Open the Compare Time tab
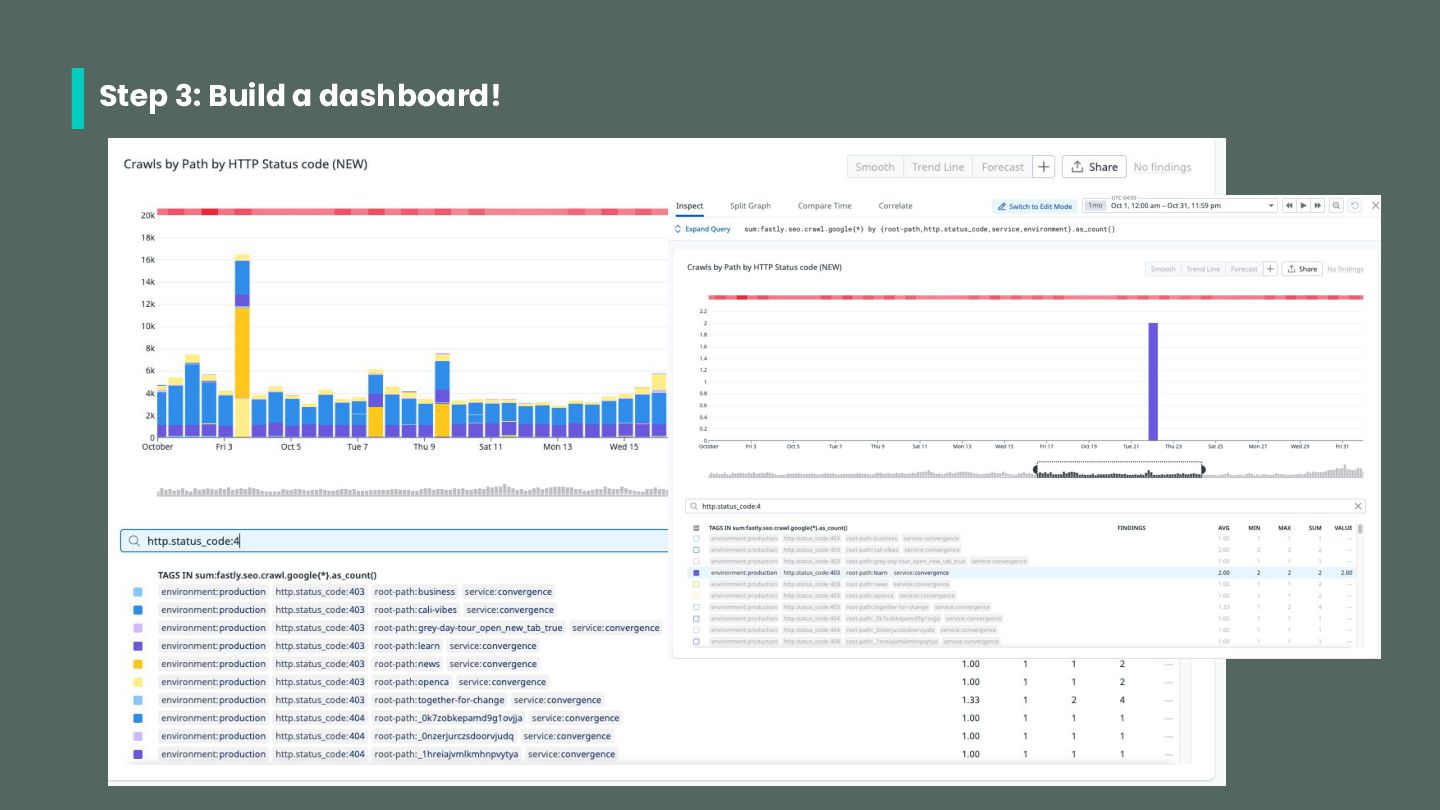1440x810 pixels. click(825, 206)
